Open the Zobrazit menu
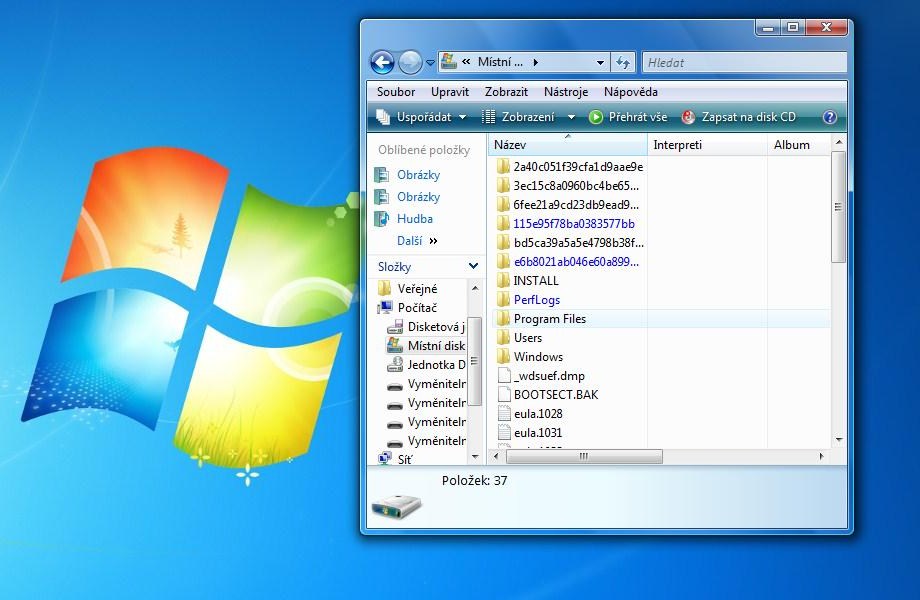The width and height of the screenshot is (920, 600). pyautogui.click(x=506, y=91)
